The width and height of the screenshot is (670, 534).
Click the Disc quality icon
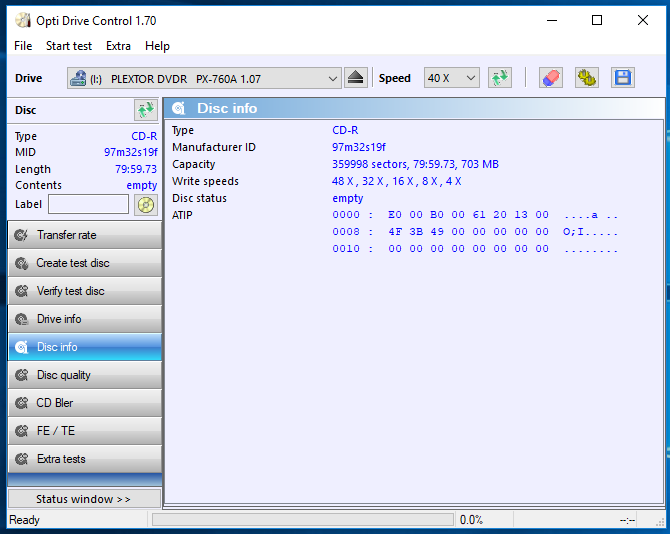[x=21, y=375]
